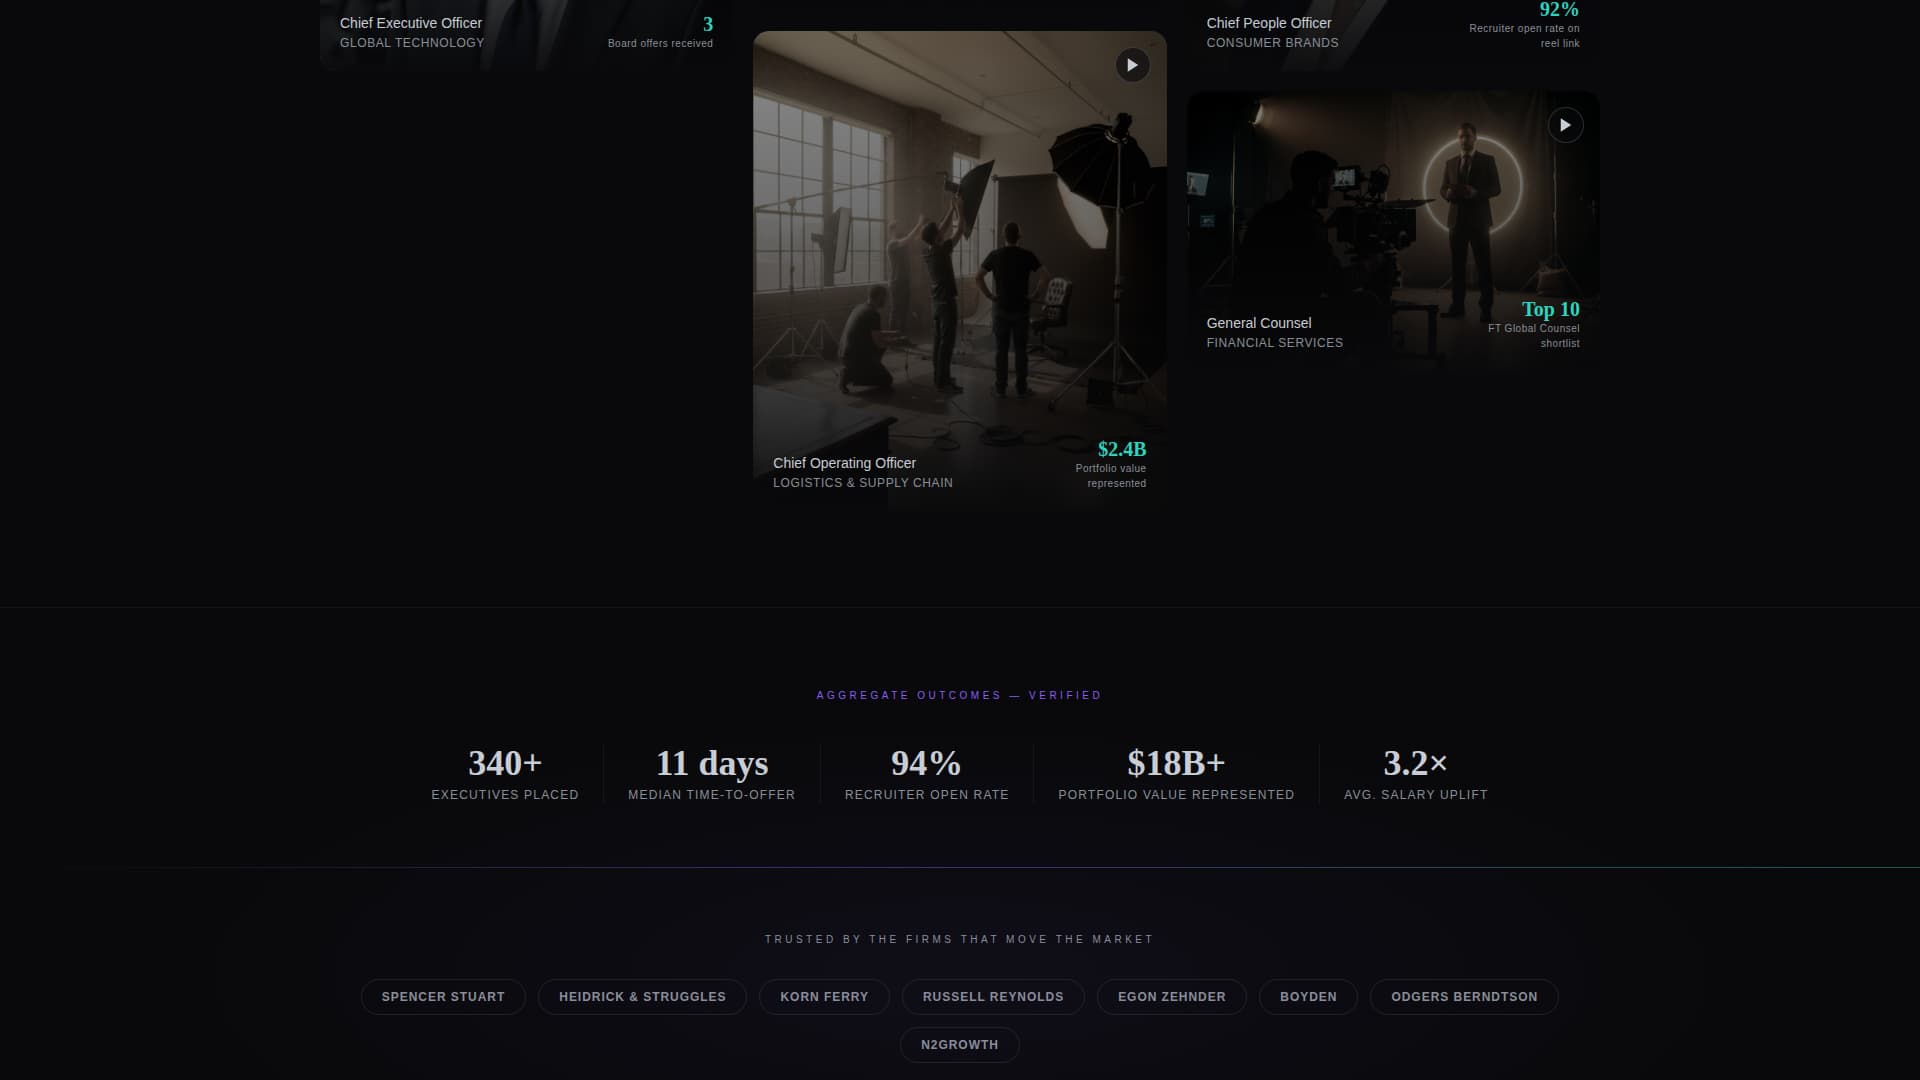1920x1080 pixels.
Task: Click the 94% recruiter open rate stat
Action: 926,774
